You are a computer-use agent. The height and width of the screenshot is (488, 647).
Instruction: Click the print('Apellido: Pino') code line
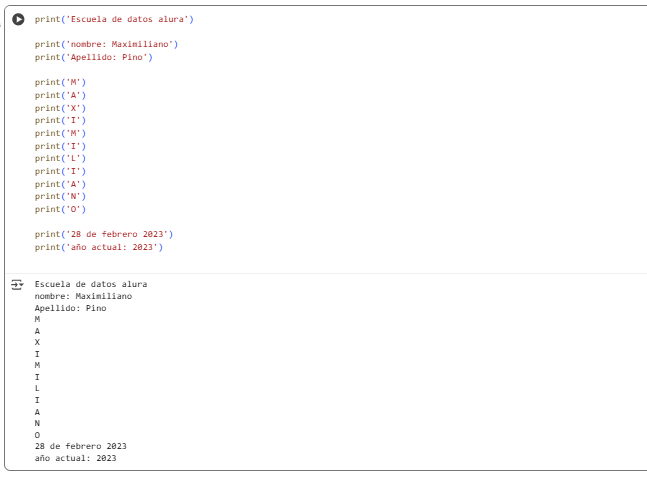[x=94, y=57]
